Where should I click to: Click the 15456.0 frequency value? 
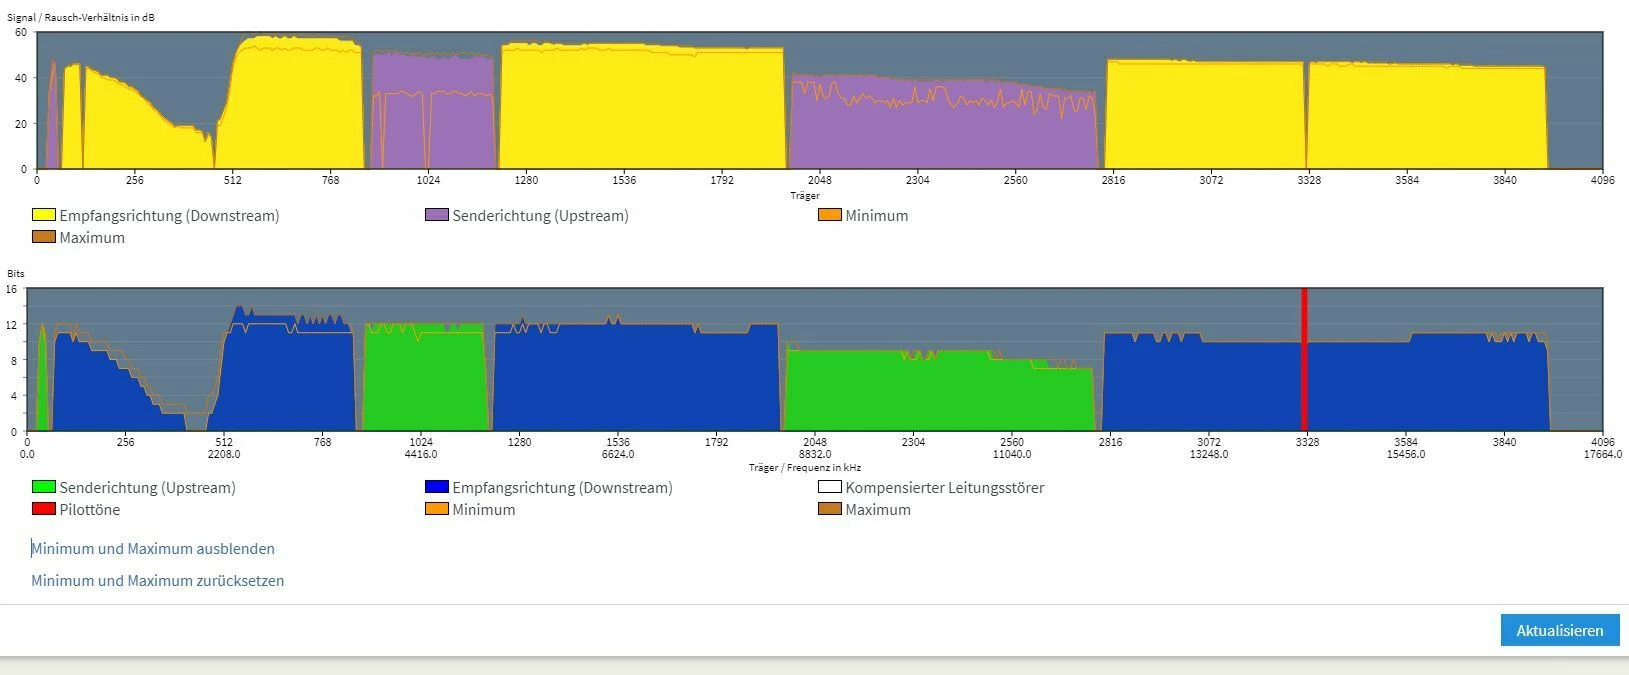click(x=1405, y=454)
